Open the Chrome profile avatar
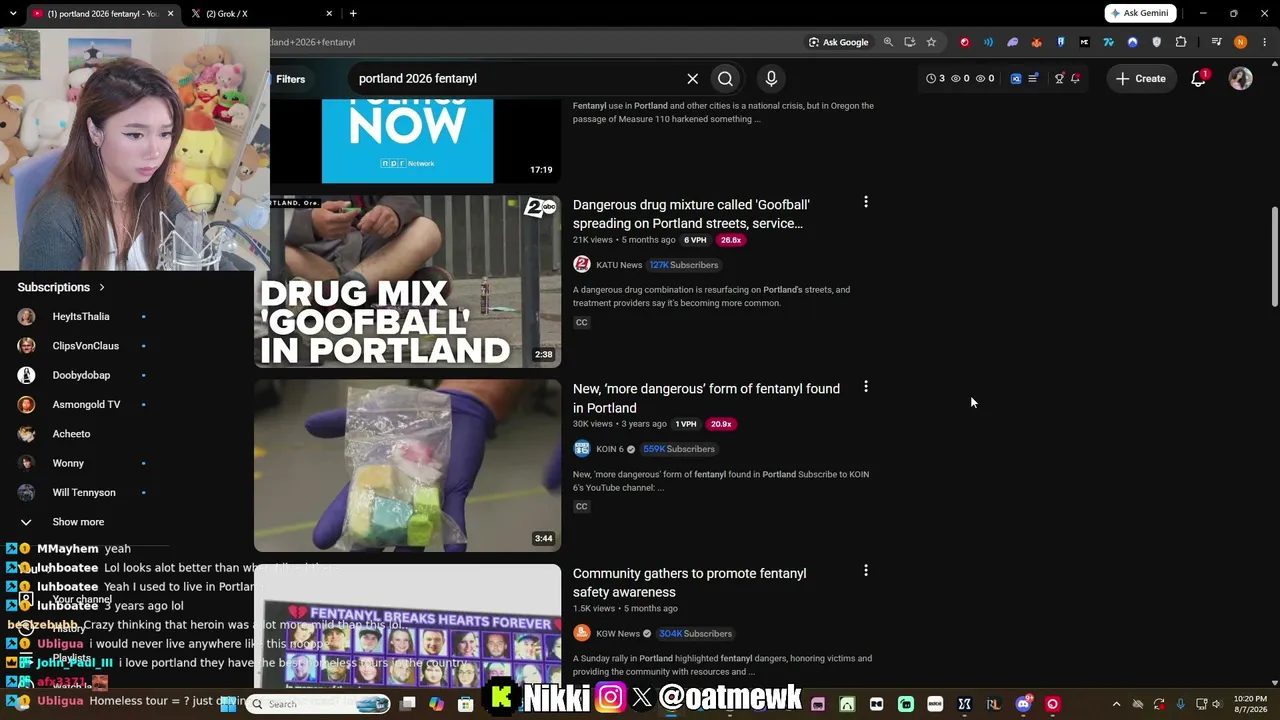Image resolution: width=1280 pixels, height=720 pixels. [1241, 42]
